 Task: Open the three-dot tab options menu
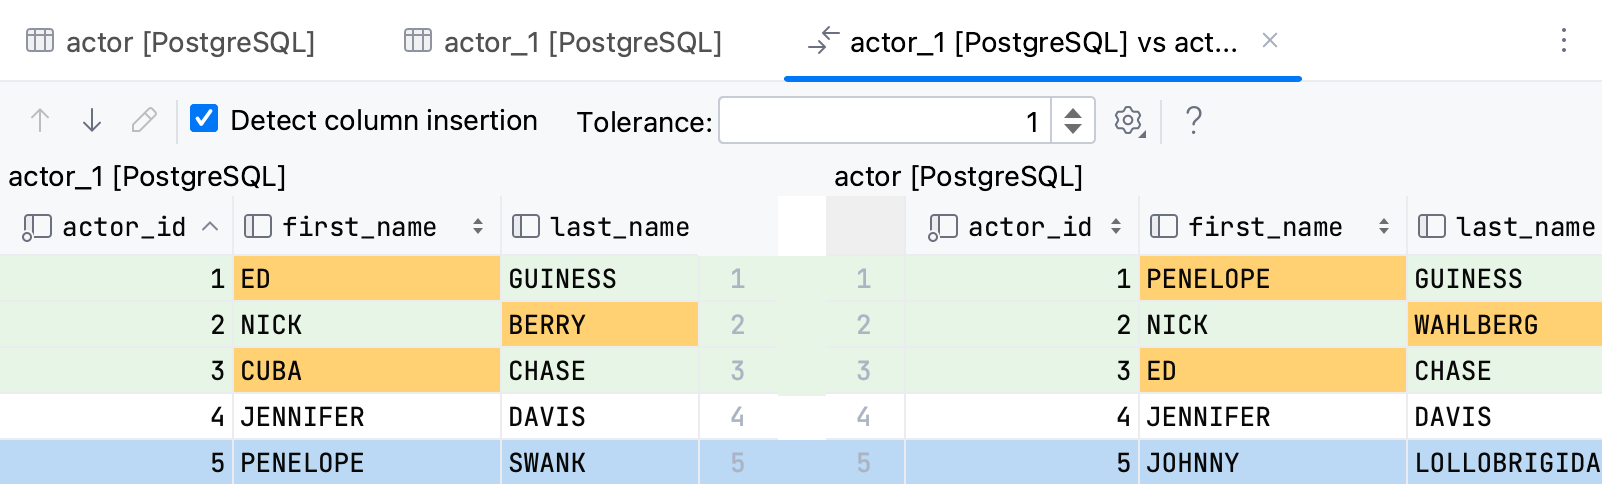coord(1564,41)
